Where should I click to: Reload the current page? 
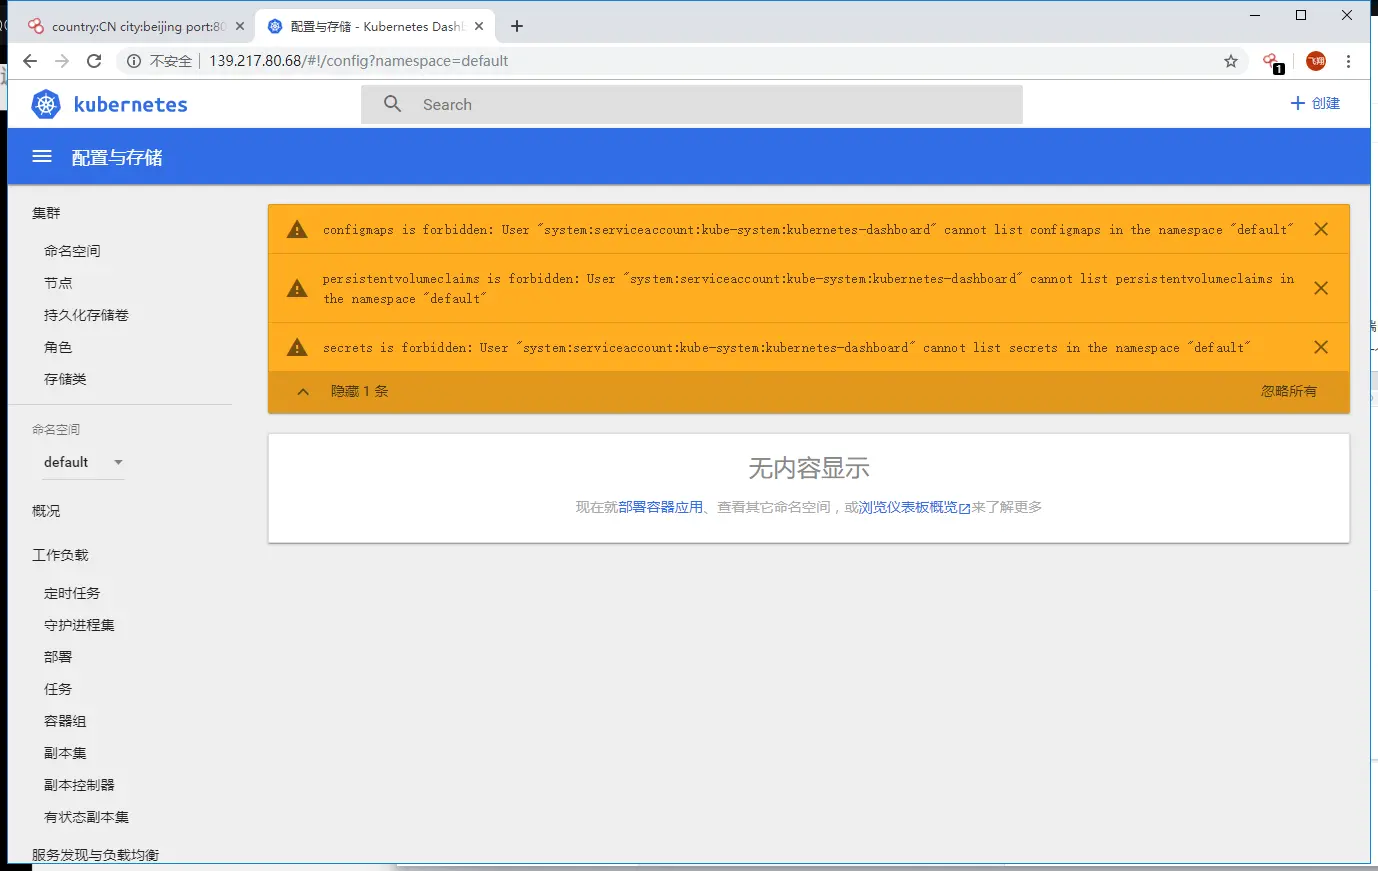point(94,61)
